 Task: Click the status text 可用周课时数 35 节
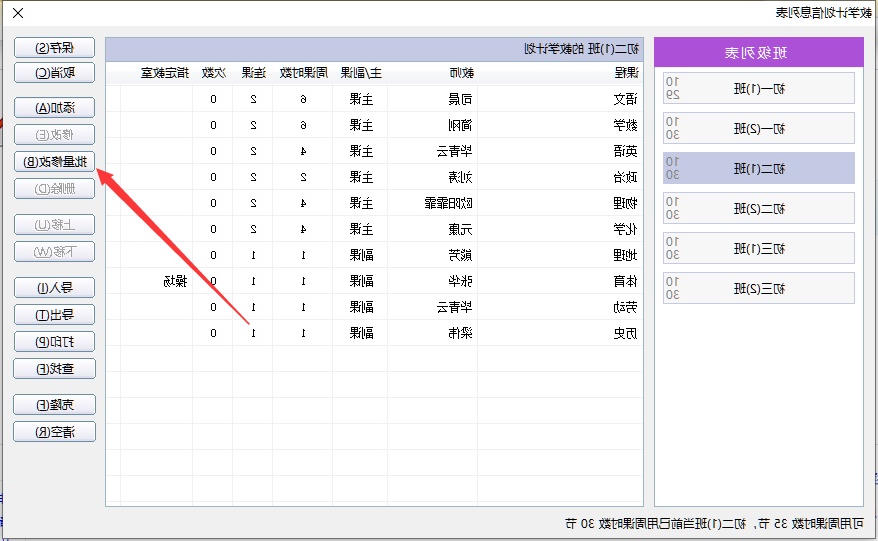tap(811, 524)
